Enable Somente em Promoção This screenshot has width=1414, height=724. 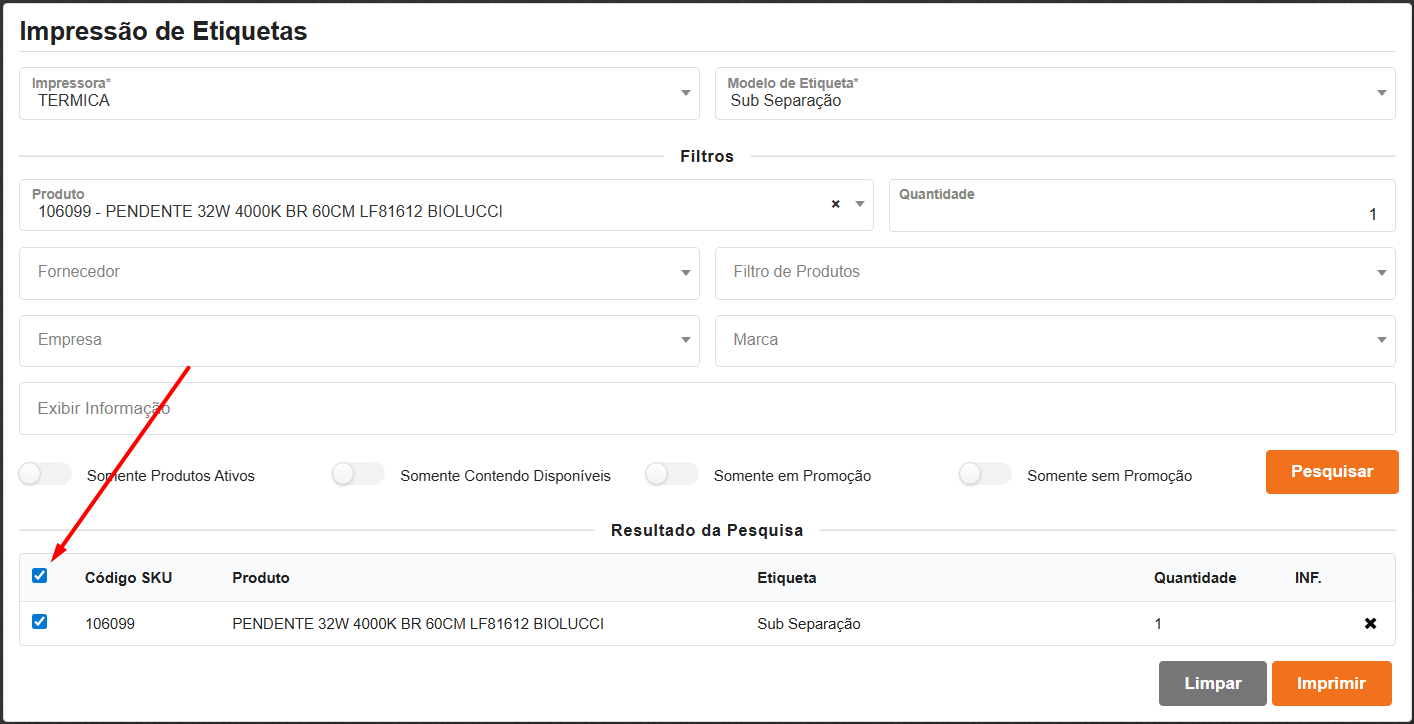tap(671, 475)
